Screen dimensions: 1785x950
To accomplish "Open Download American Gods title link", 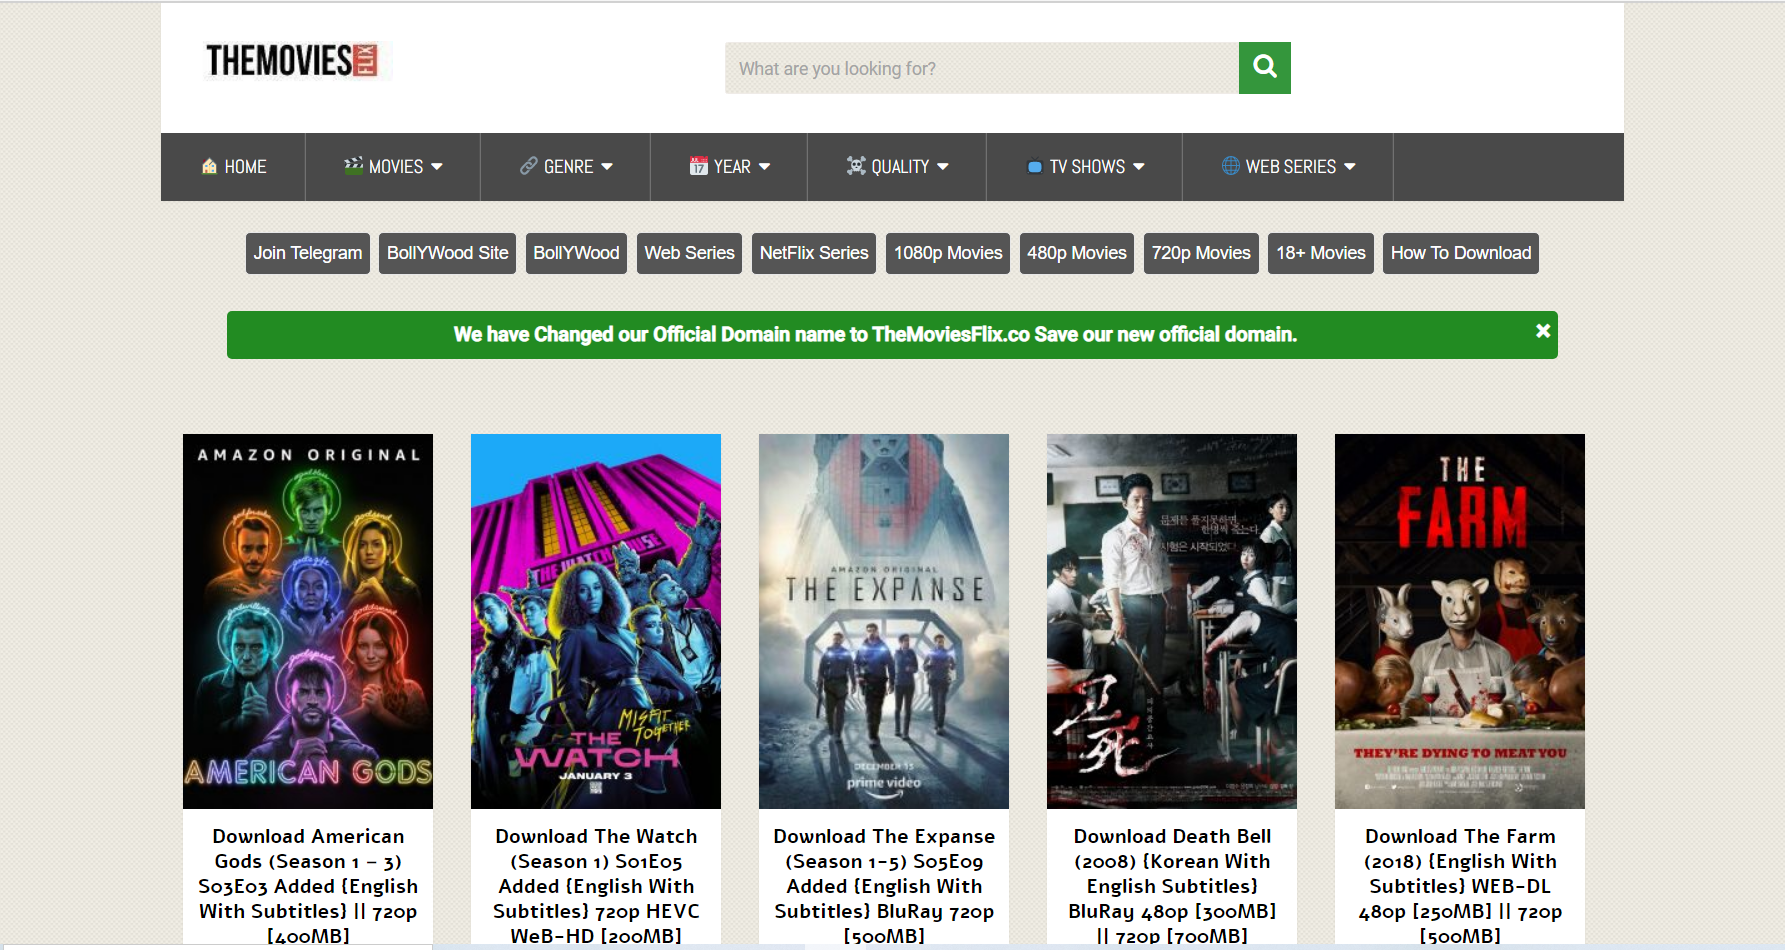I will (308, 886).
